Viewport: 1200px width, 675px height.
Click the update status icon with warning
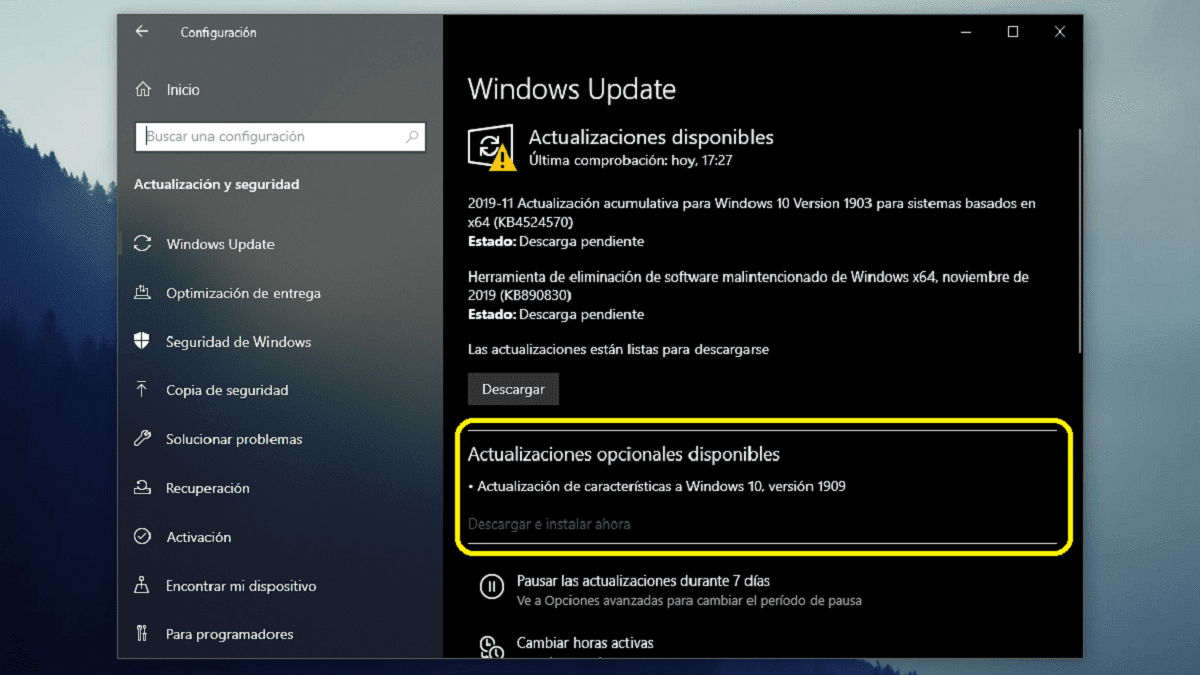coord(491,147)
